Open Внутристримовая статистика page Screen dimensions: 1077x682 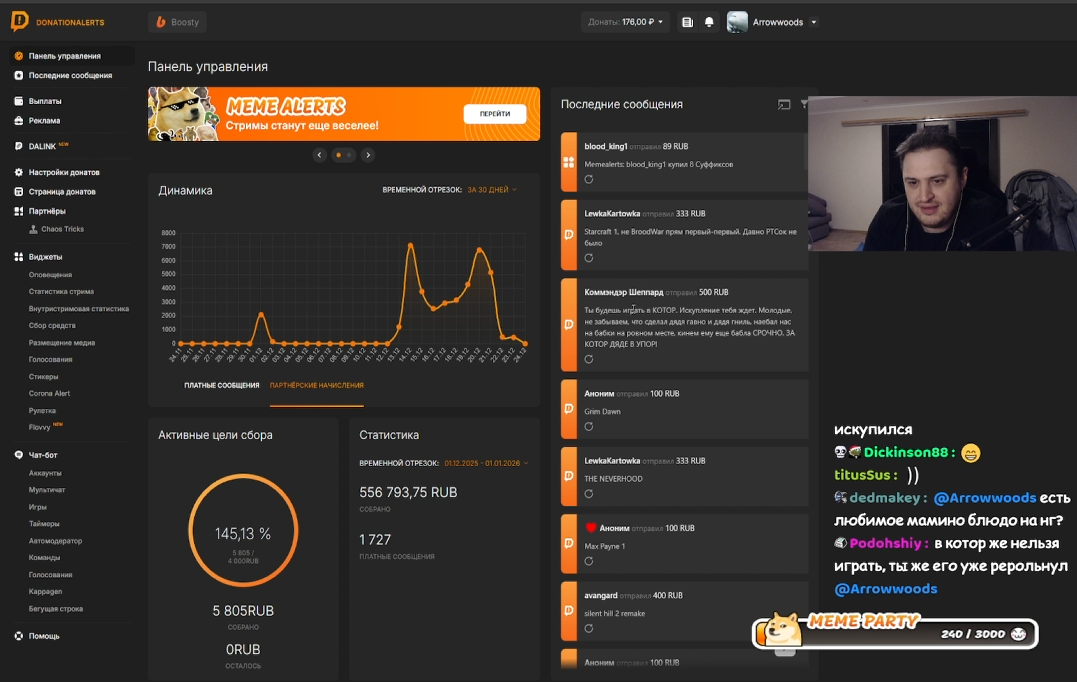79,309
